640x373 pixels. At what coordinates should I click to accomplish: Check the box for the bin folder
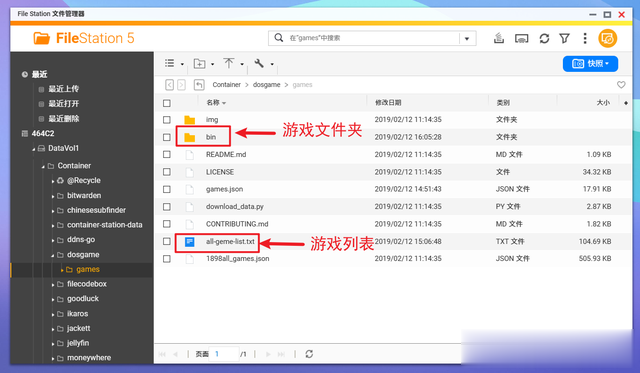click(167, 137)
